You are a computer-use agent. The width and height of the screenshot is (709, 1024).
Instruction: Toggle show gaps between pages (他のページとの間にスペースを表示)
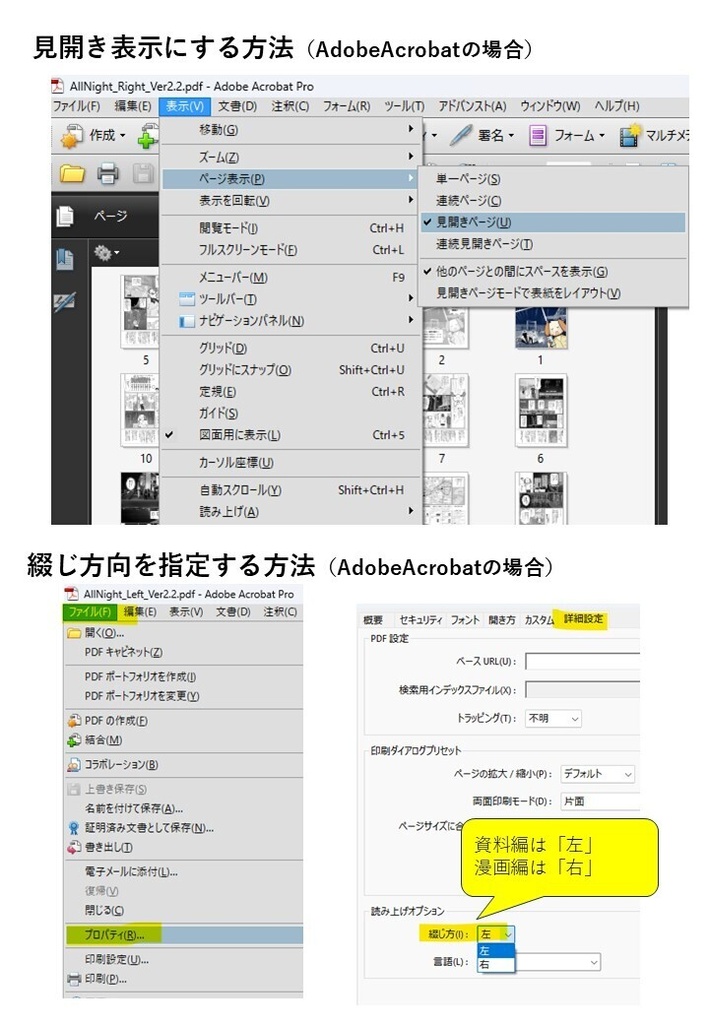click(554, 271)
